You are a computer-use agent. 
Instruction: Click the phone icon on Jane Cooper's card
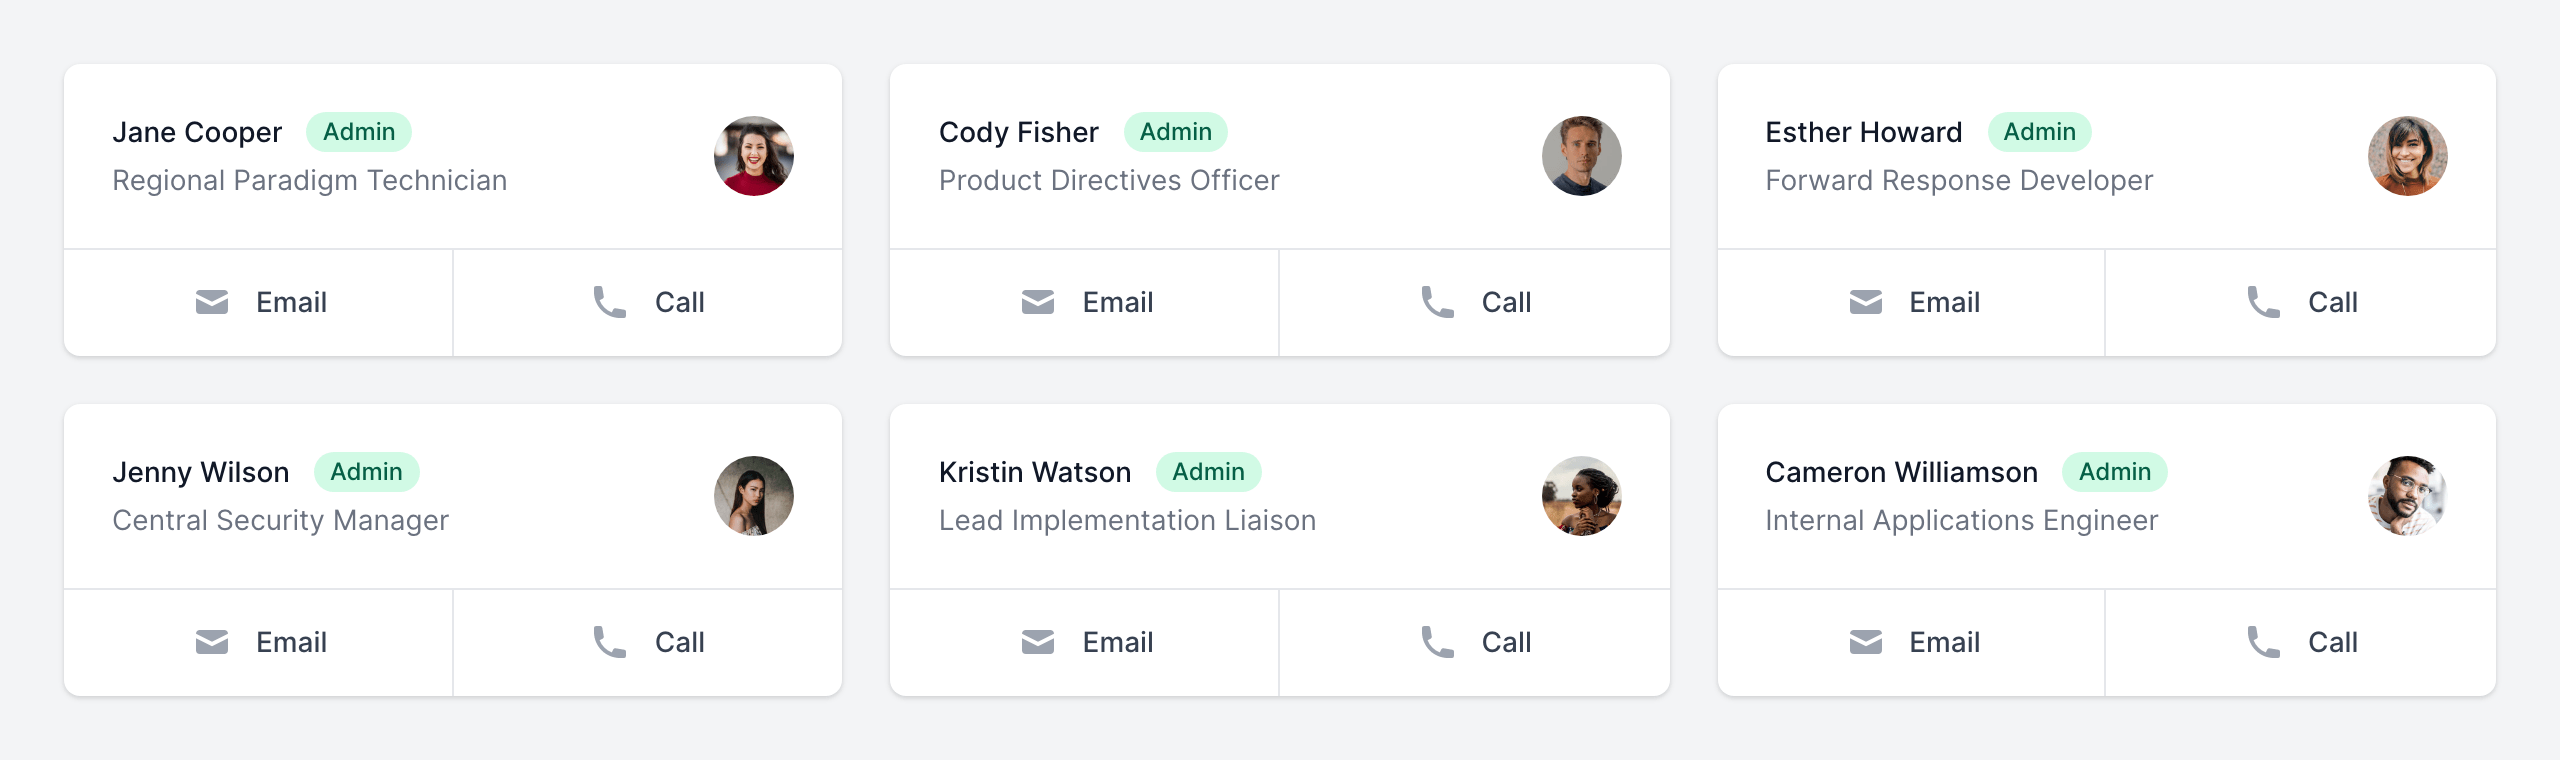(x=609, y=302)
